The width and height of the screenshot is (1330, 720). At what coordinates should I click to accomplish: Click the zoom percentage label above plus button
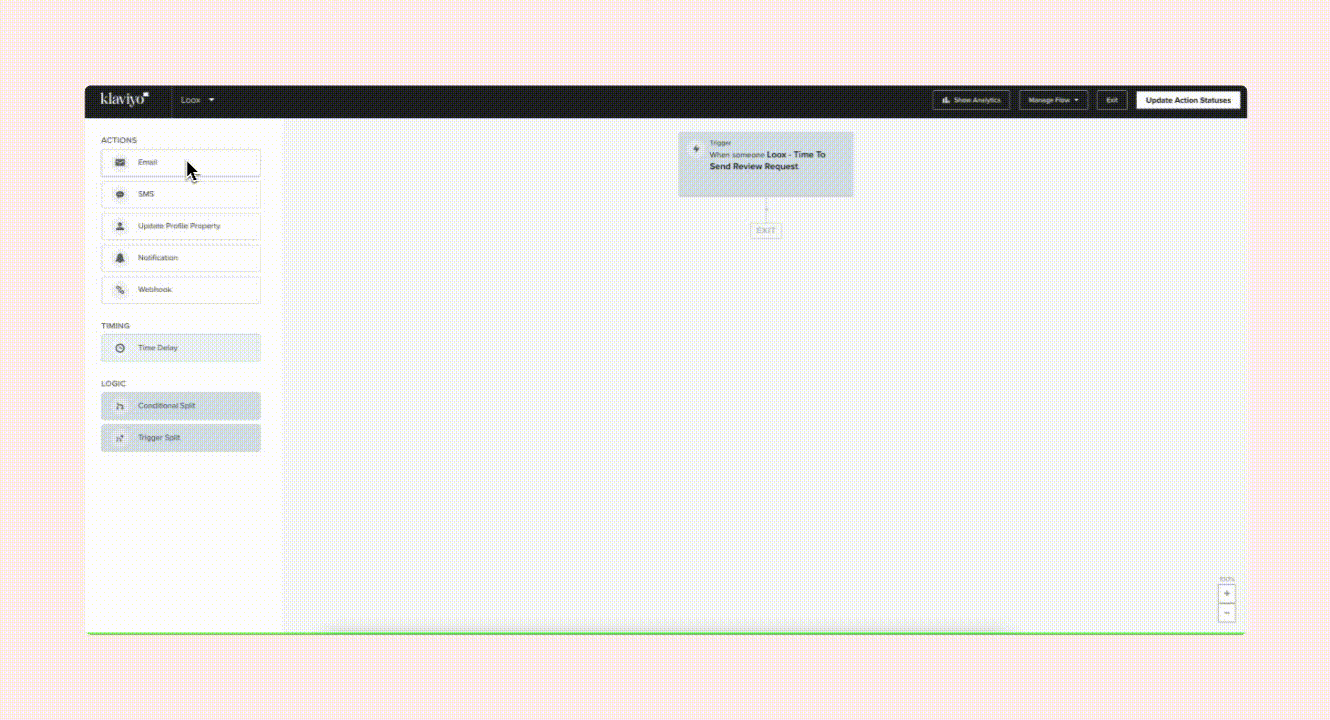[x=1226, y=579]
